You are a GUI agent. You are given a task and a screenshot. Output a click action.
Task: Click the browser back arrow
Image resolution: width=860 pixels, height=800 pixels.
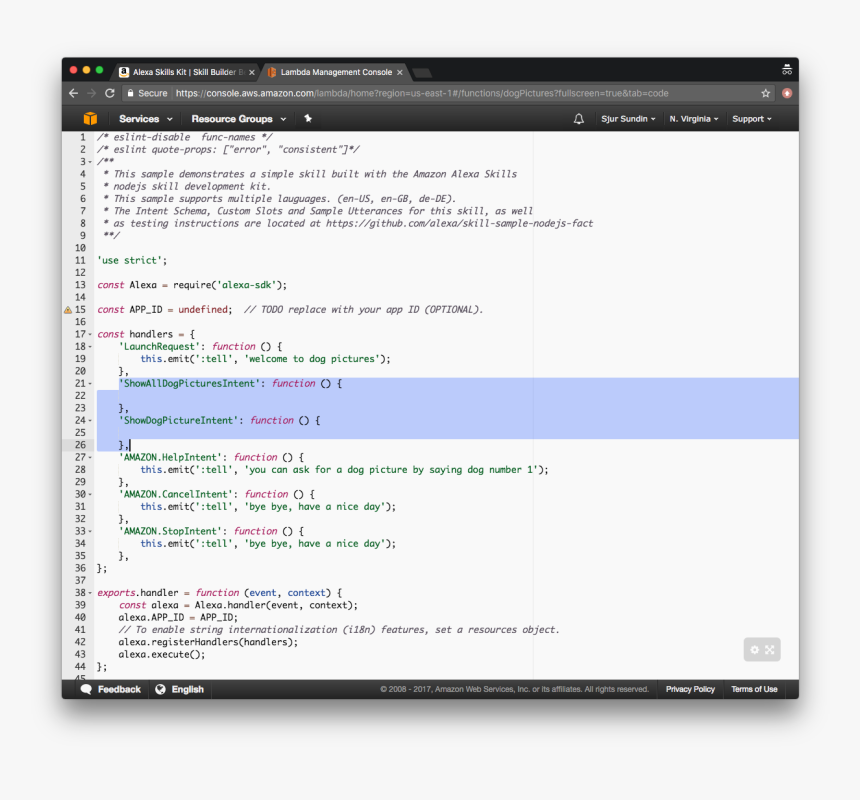(x=73, y=93)
